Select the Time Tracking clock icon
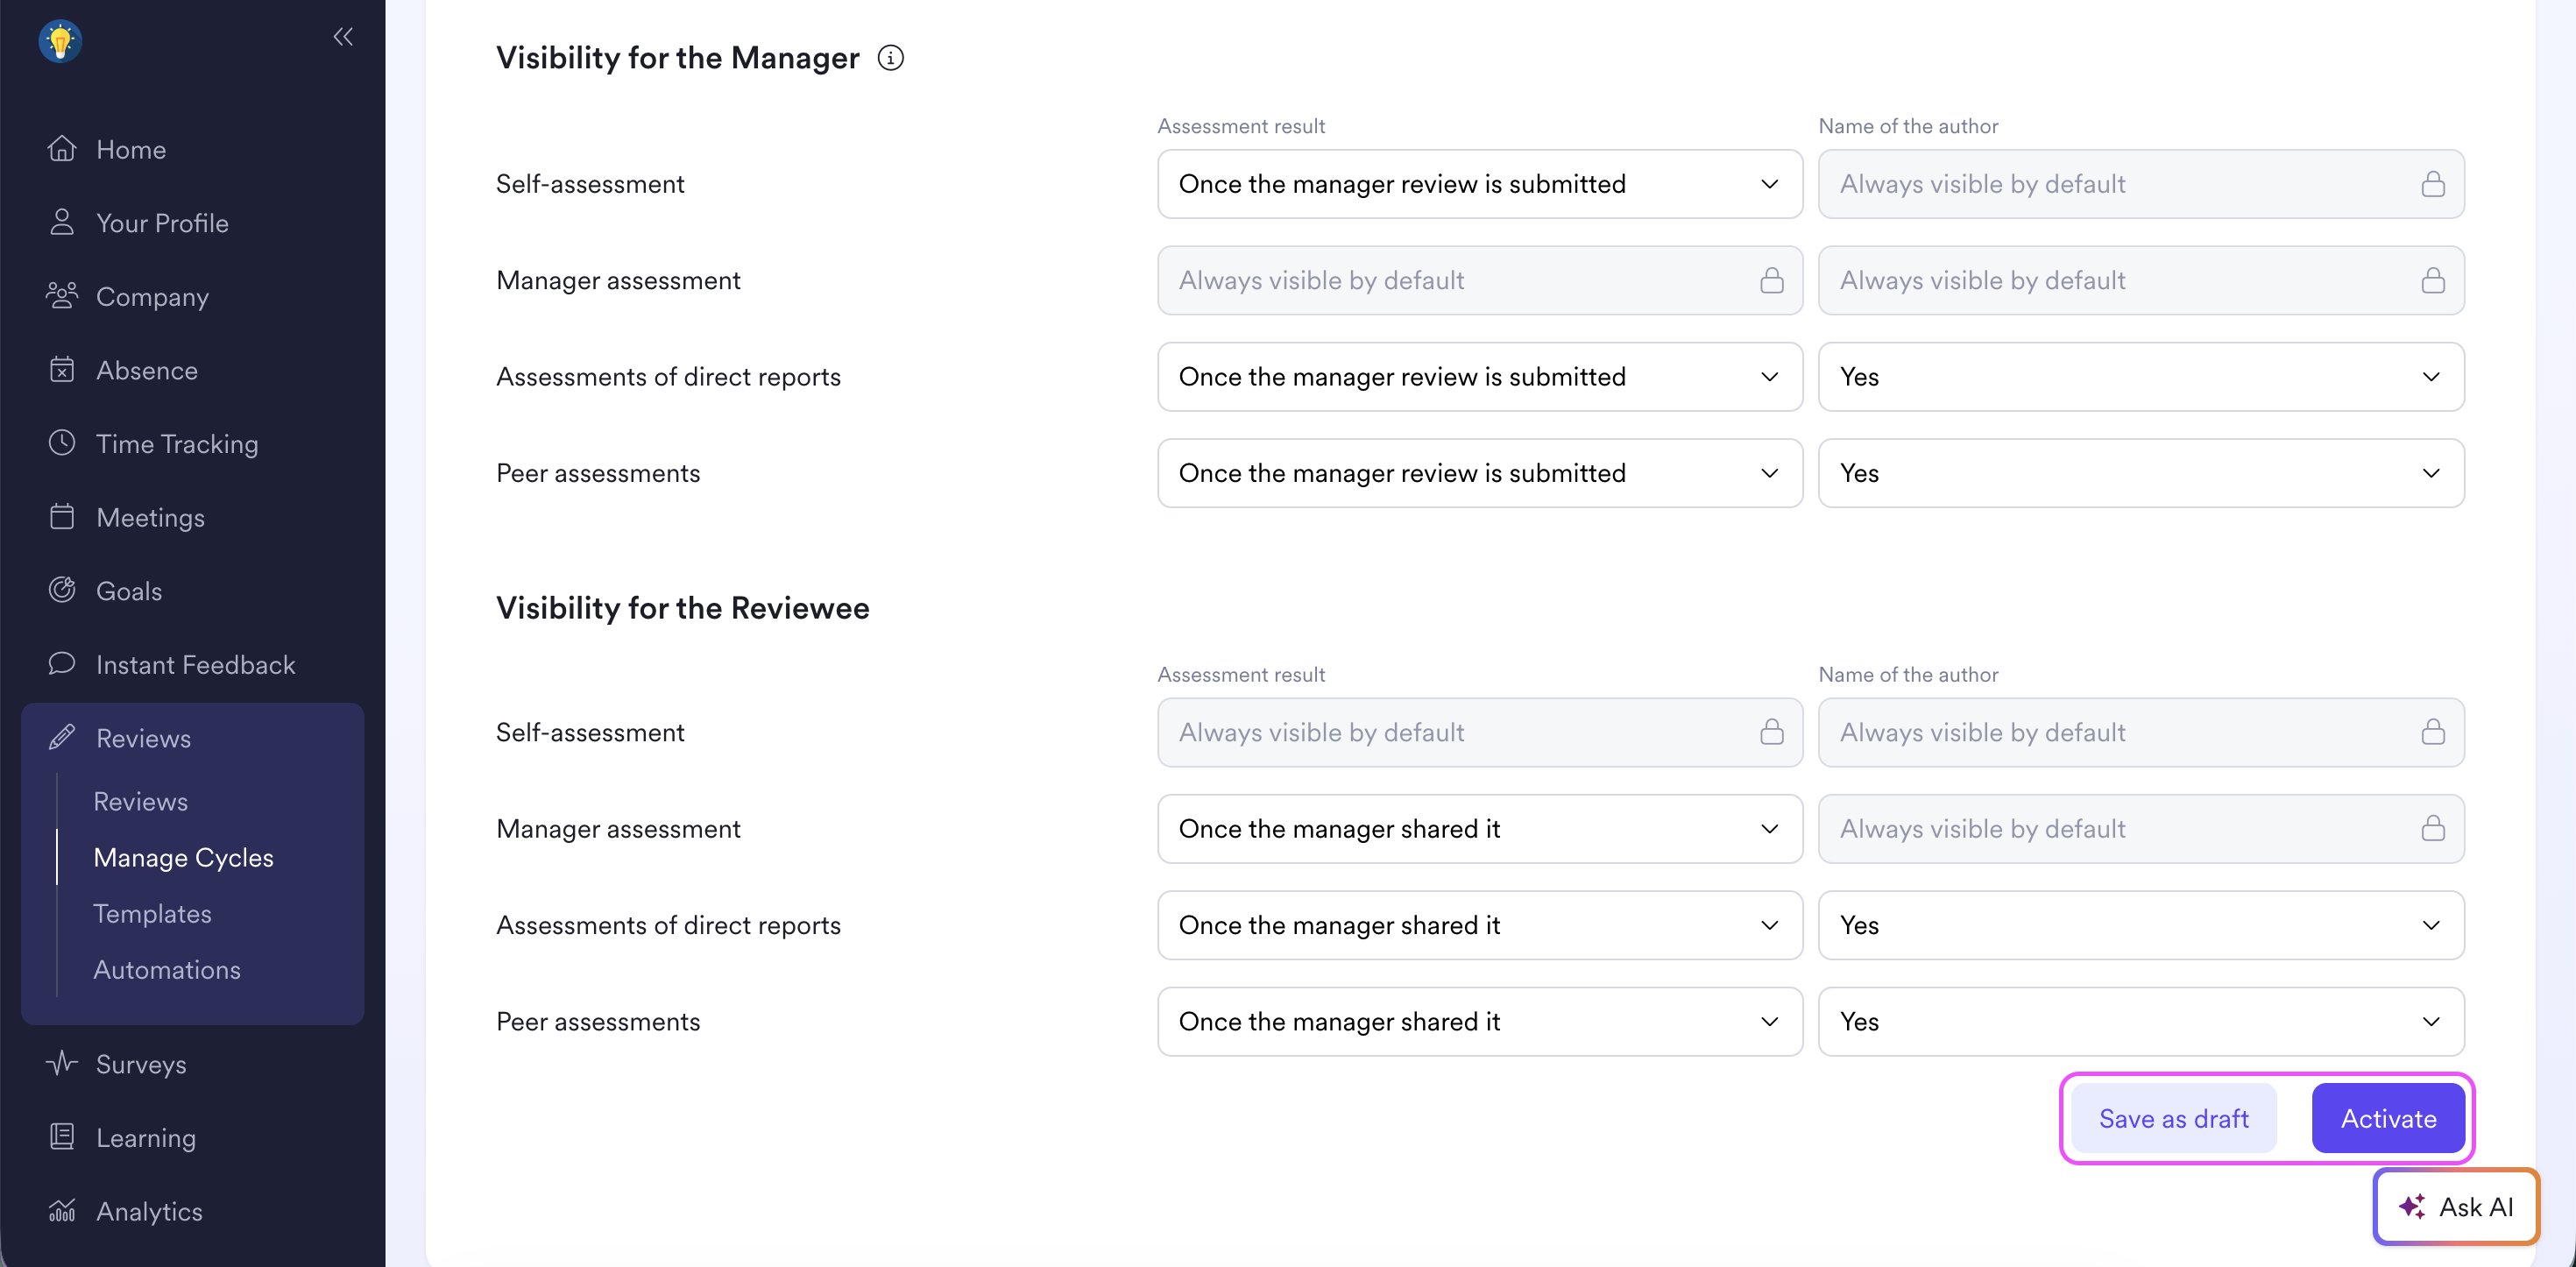2576x1267 pixels. 62,443
